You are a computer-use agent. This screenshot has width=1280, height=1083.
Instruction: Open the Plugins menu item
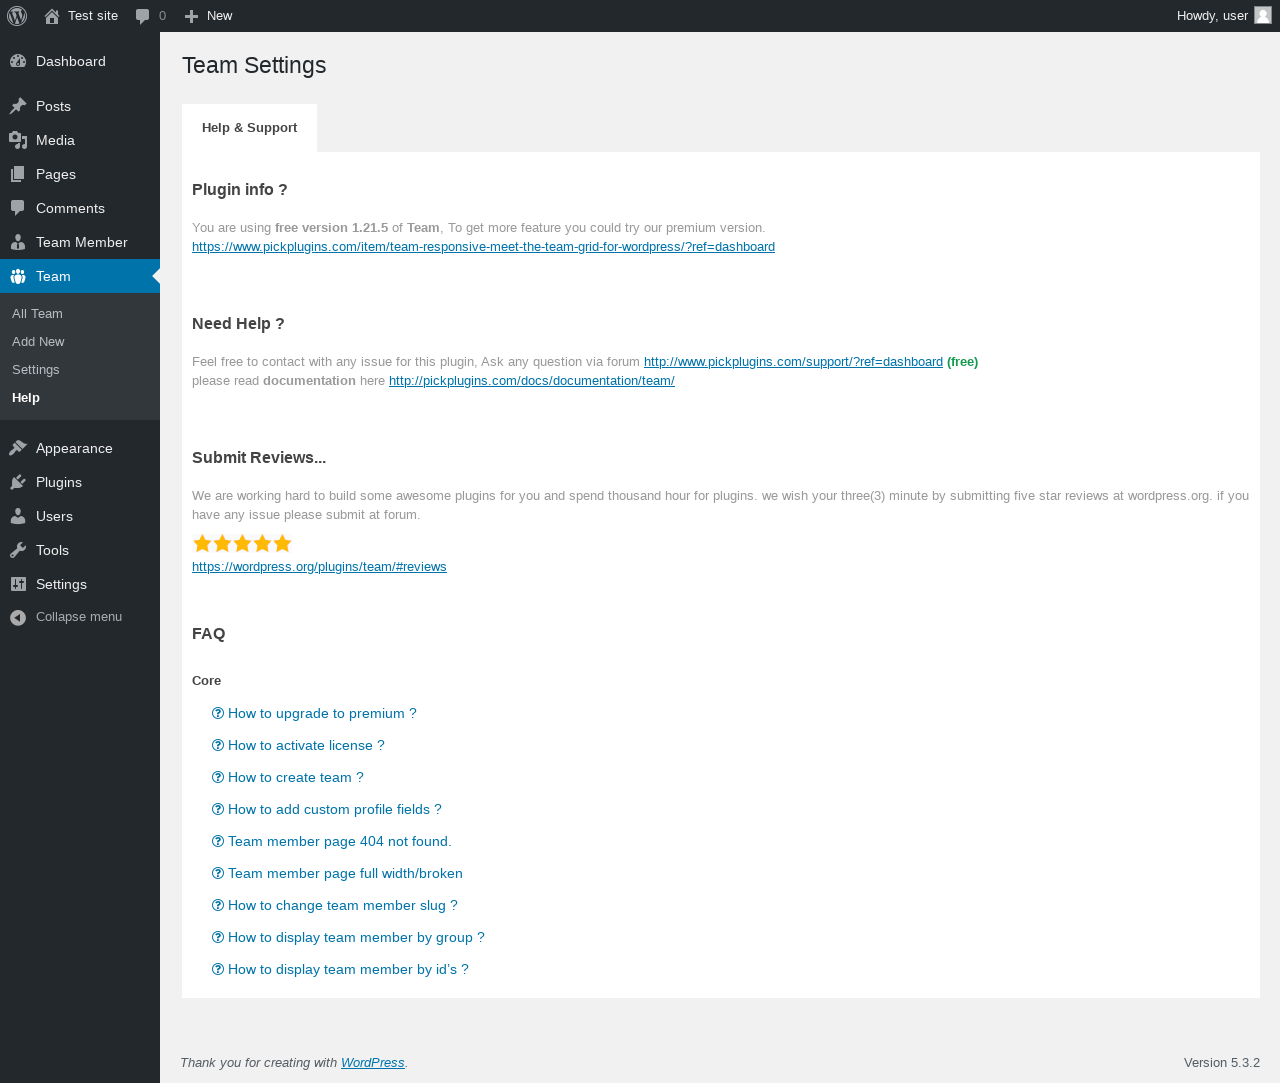point(80,482)
